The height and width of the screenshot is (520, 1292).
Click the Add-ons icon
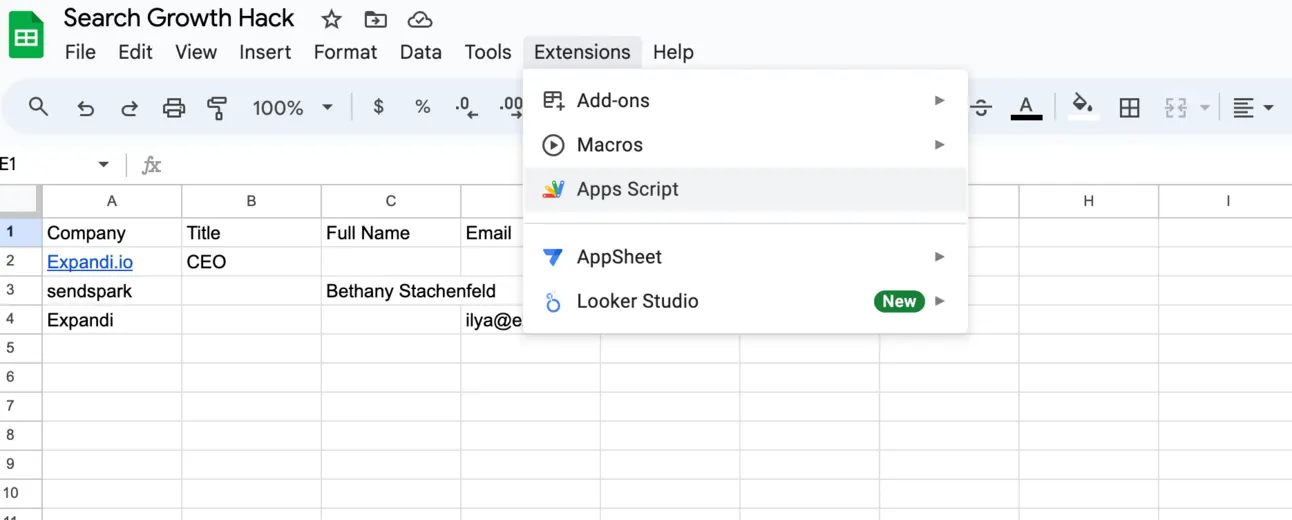pos(553,100)
